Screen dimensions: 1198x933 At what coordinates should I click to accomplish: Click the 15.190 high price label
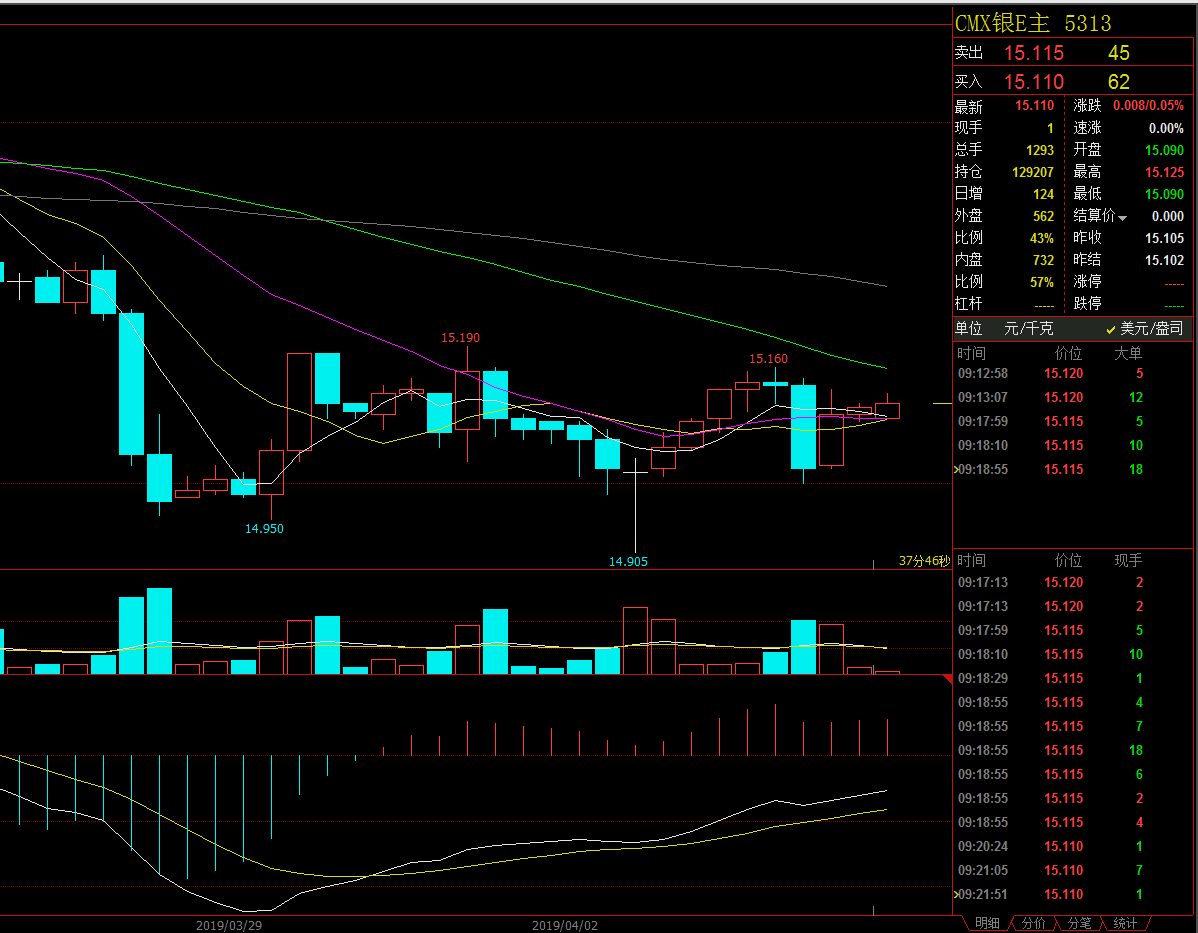click(x=460, y=338)
